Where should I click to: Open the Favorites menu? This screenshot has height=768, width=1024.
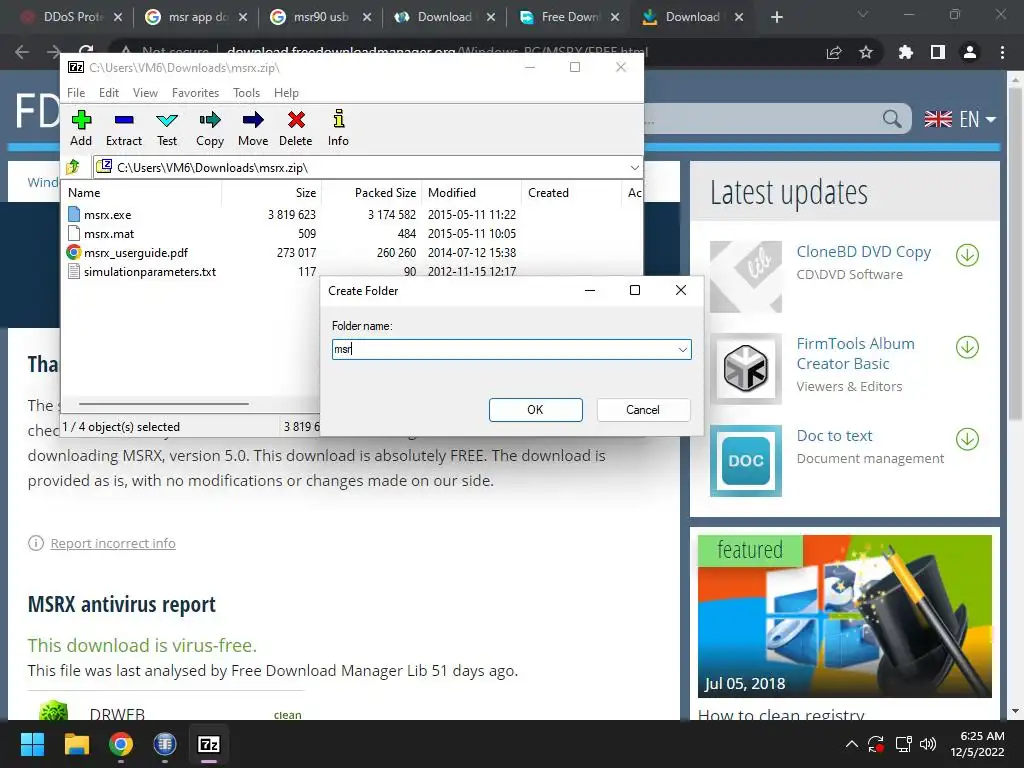195,93
